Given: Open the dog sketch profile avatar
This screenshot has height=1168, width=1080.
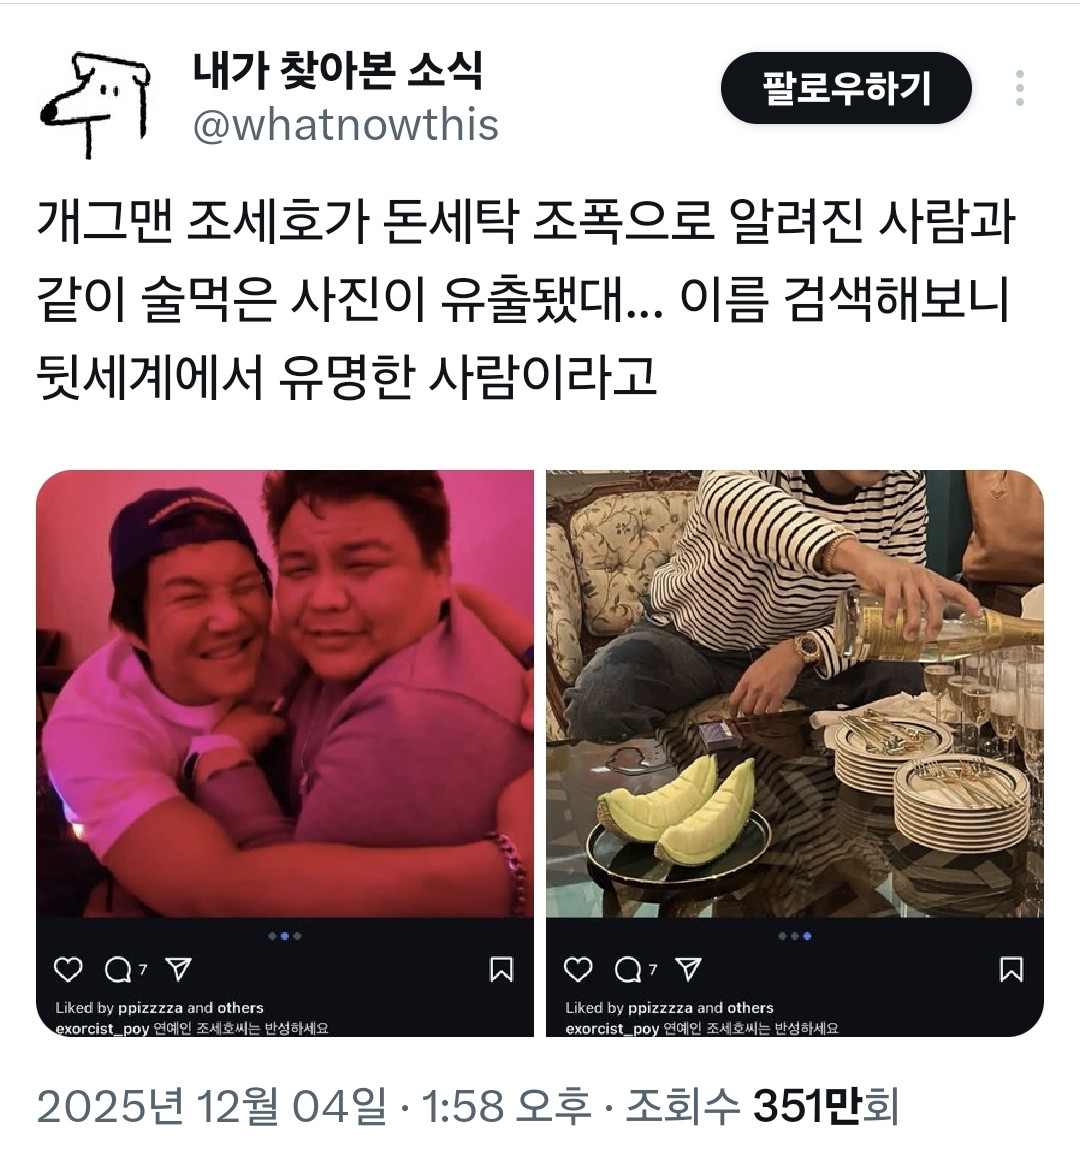Looking at the screenshot, I should pos(95,104).
